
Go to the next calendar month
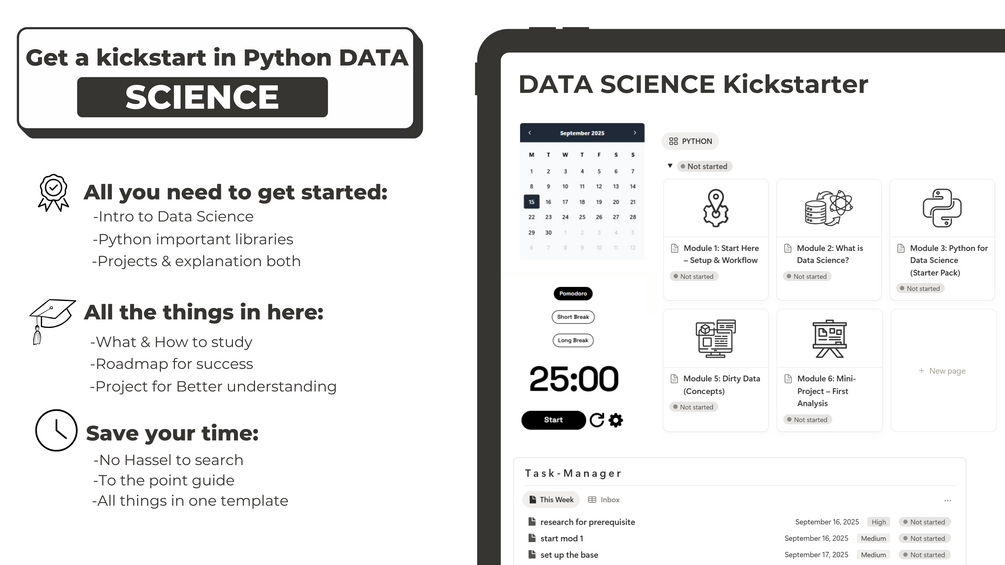pos(634,133)
